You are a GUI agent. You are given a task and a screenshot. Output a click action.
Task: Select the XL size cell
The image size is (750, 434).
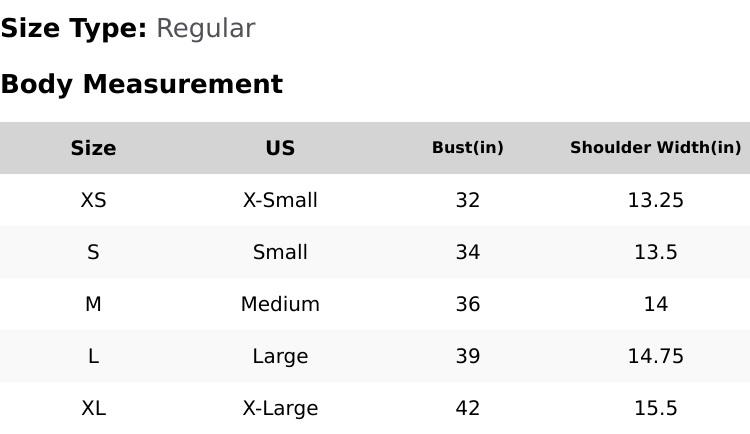click(93, 408)
